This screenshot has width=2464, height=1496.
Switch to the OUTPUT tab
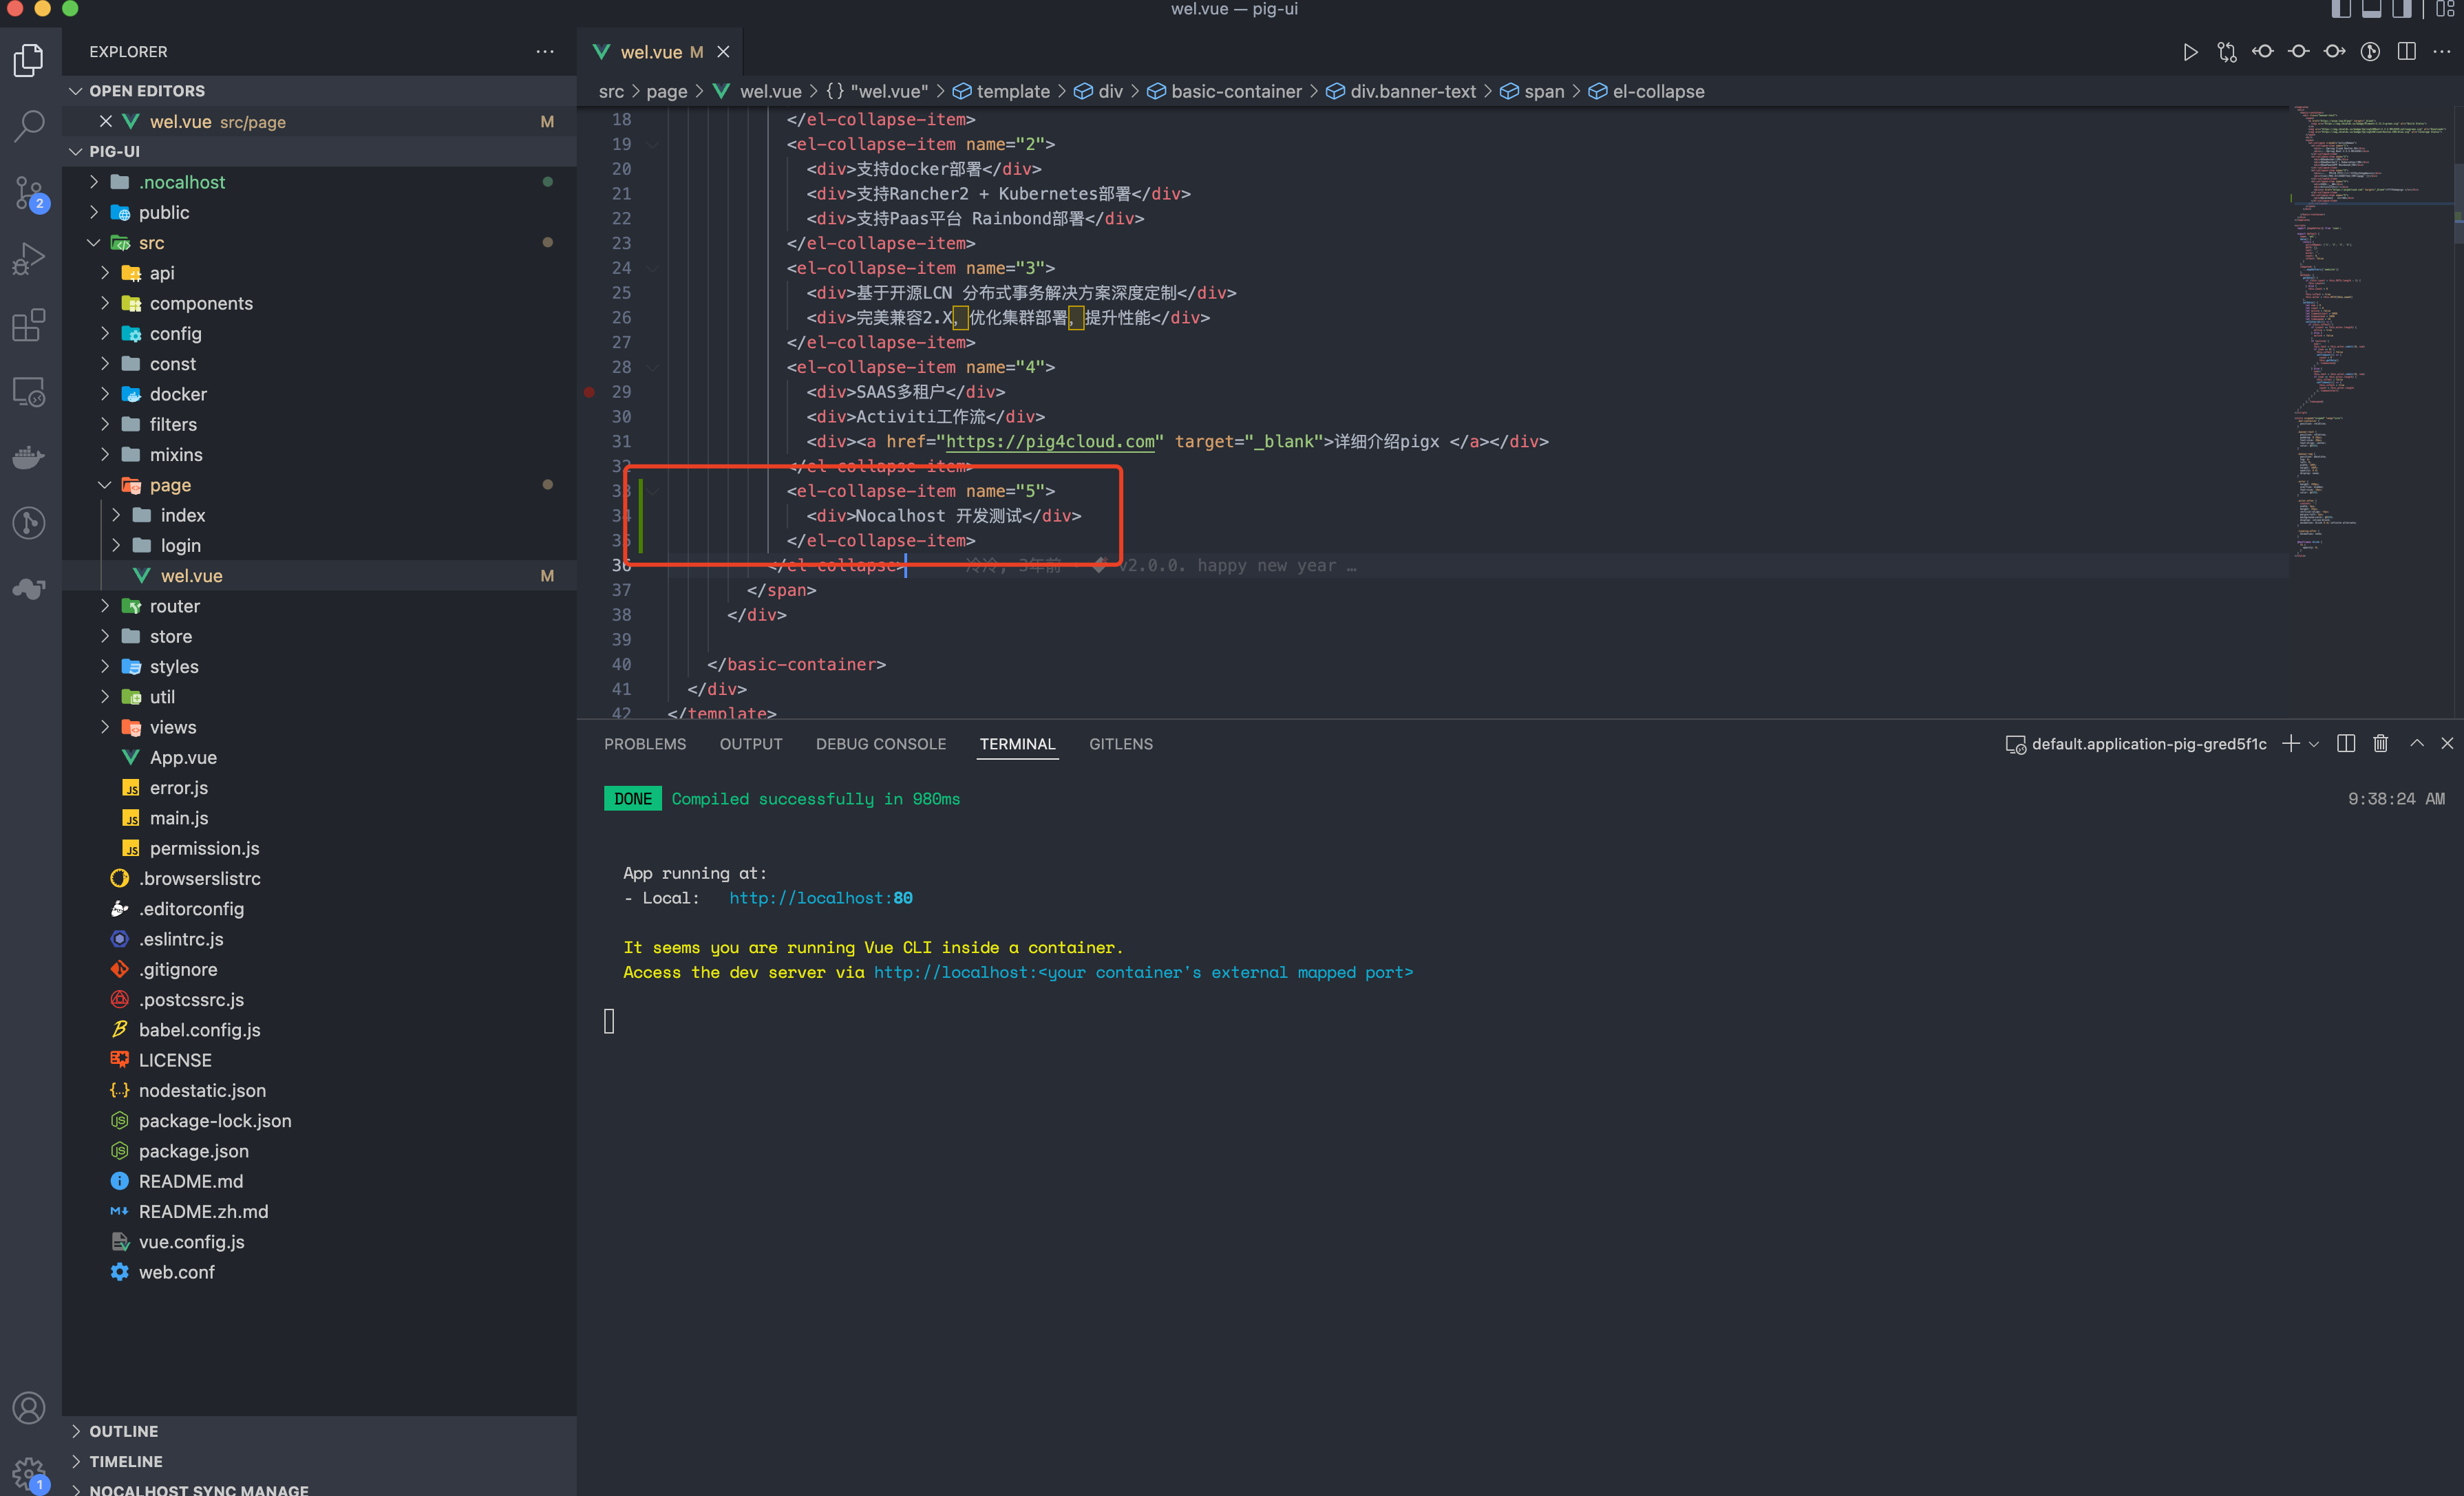[x=751, y=744]
